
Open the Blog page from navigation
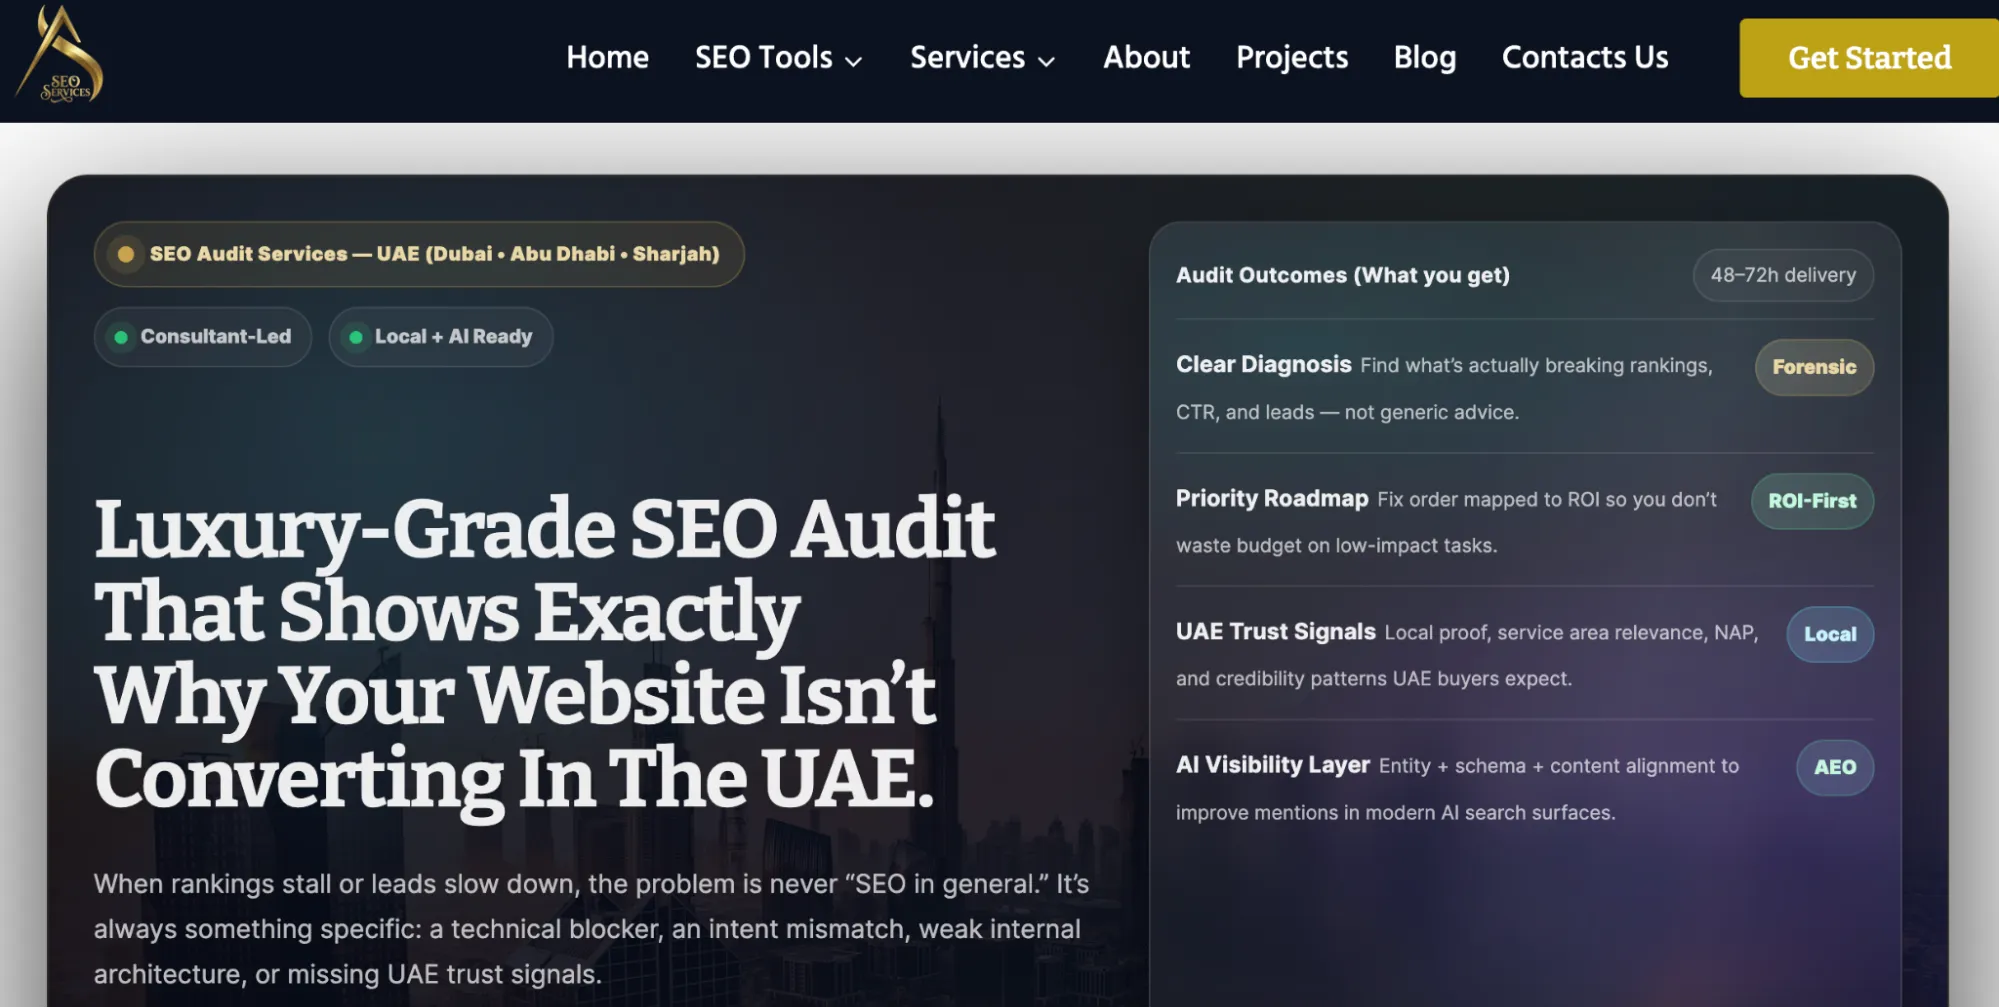(x=1424, y=57)
